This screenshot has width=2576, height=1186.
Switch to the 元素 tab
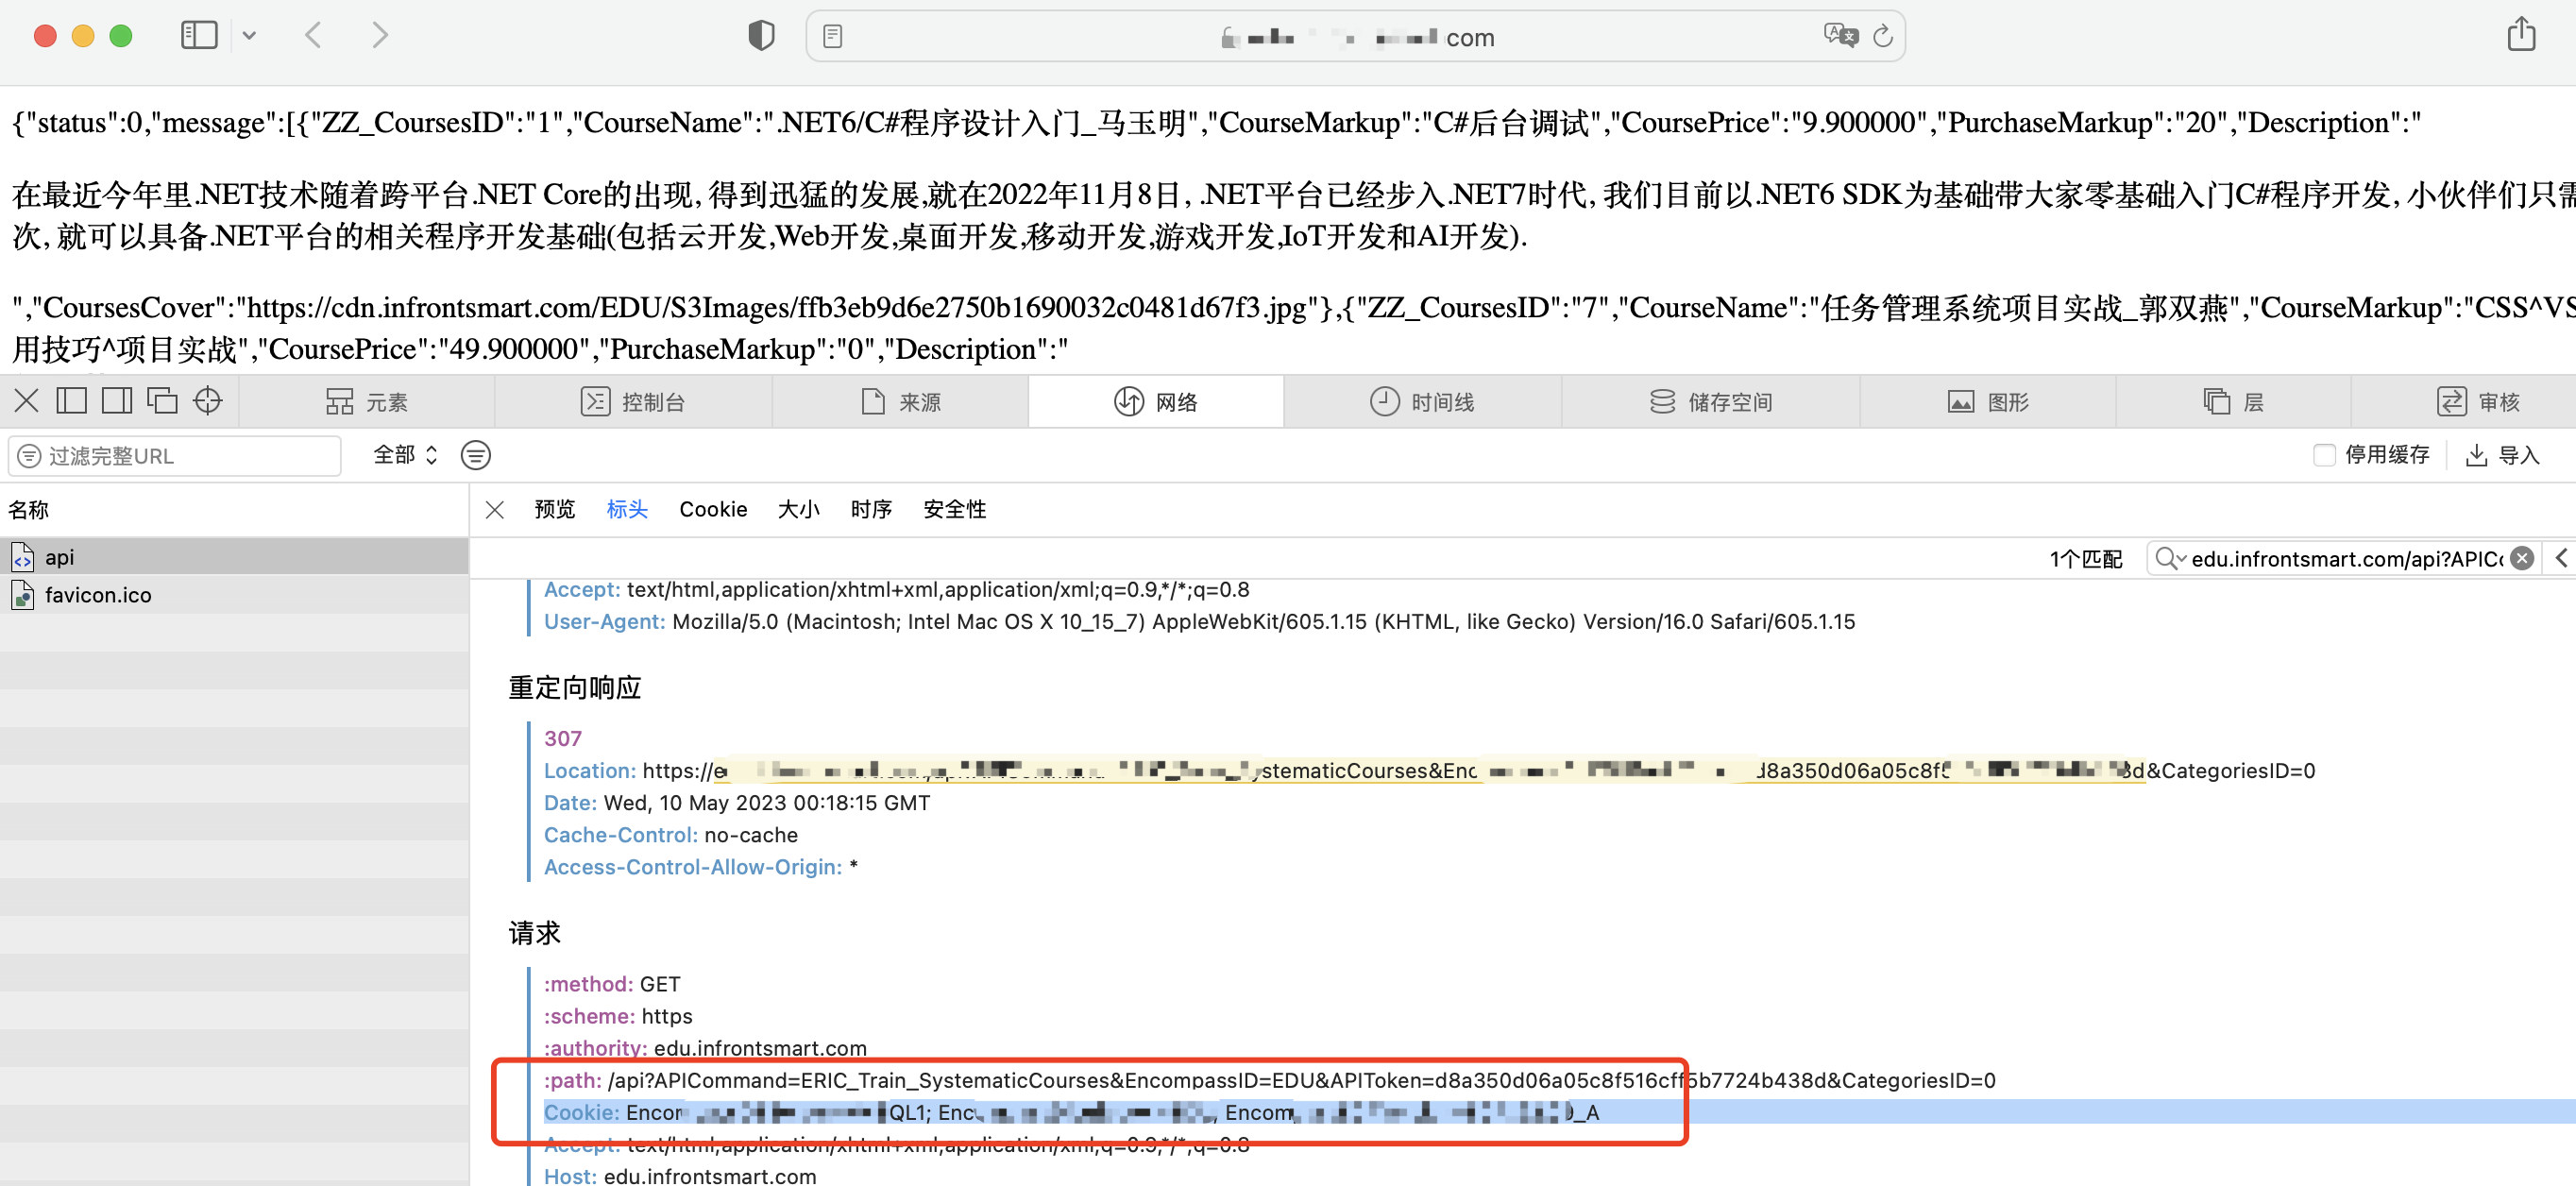click(x=366, y=402)
